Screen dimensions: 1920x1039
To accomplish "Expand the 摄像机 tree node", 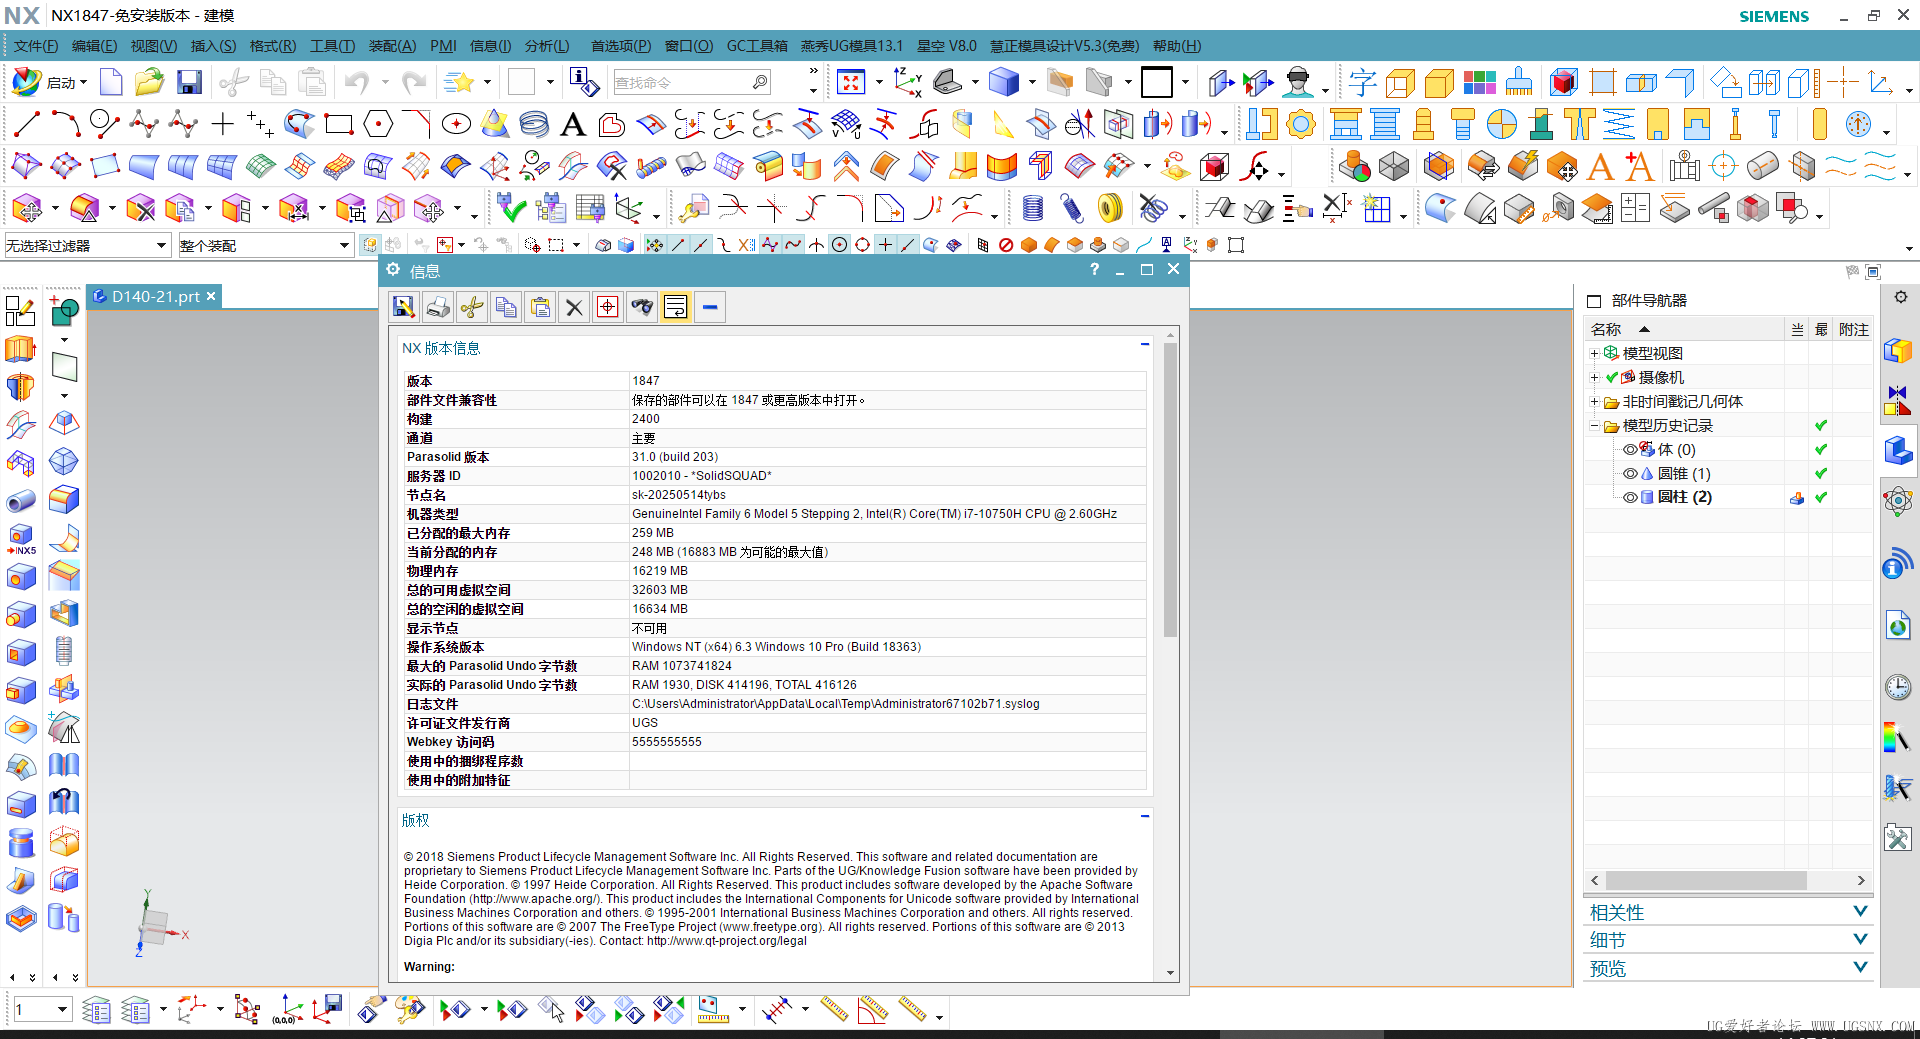I will [1595, 377].
